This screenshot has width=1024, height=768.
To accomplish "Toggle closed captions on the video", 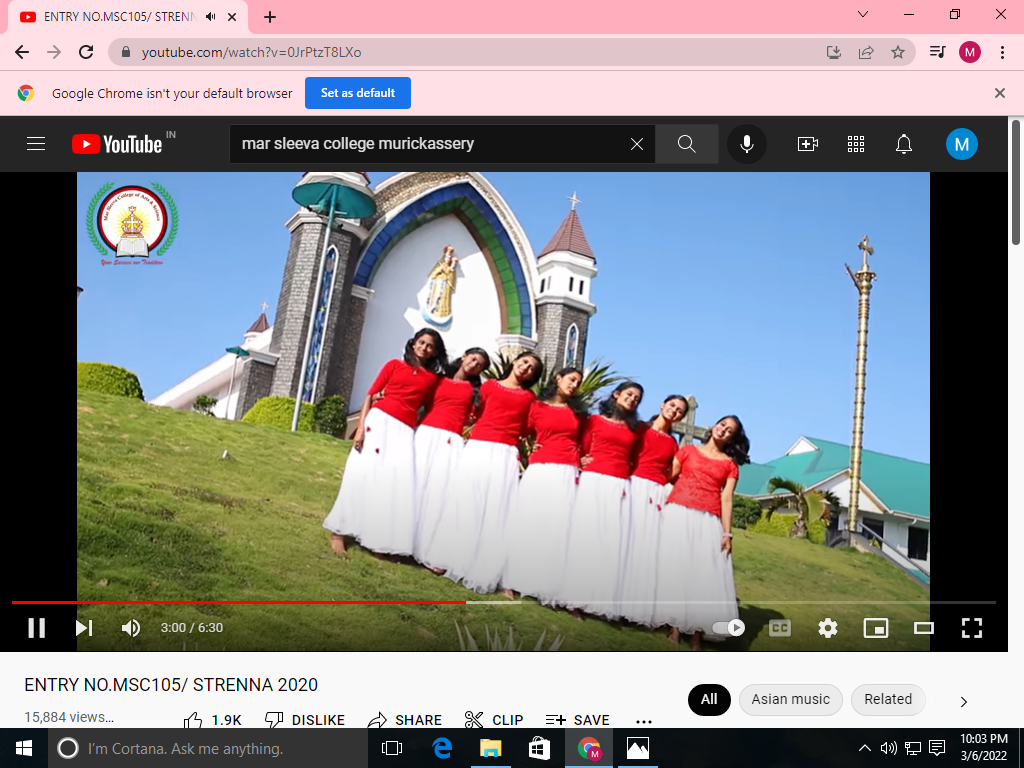I will tap(780, 628).
